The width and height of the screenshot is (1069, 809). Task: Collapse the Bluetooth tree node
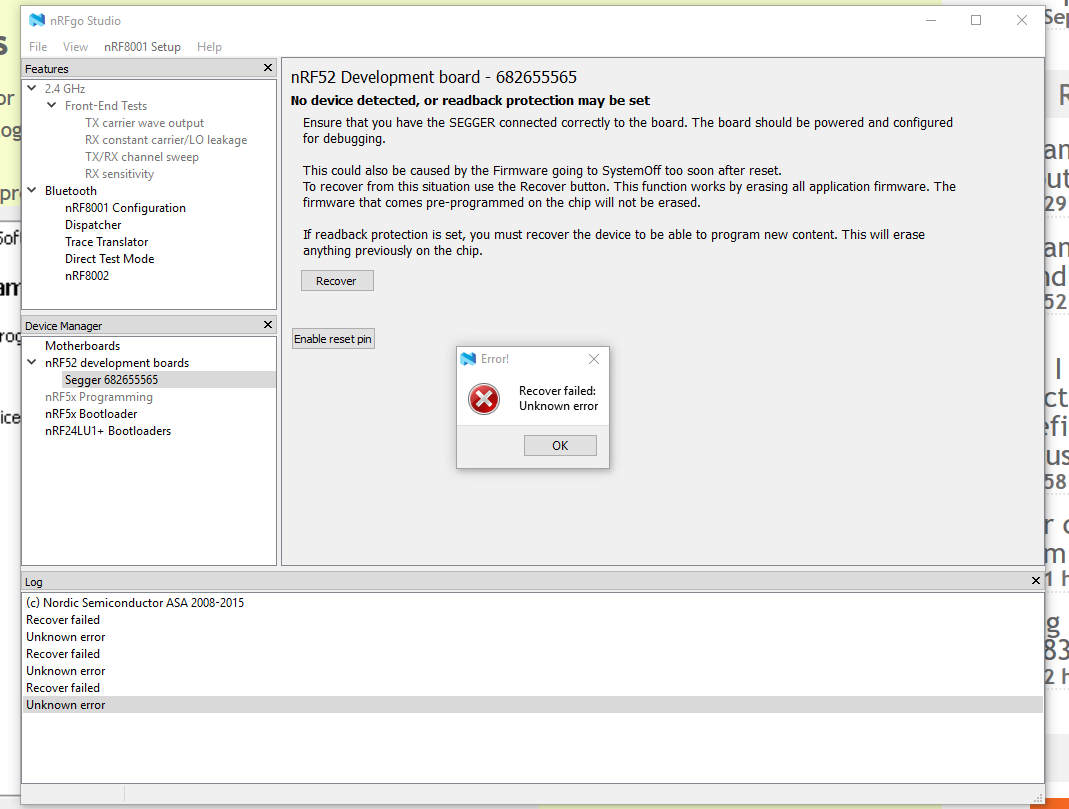(32, 190)
